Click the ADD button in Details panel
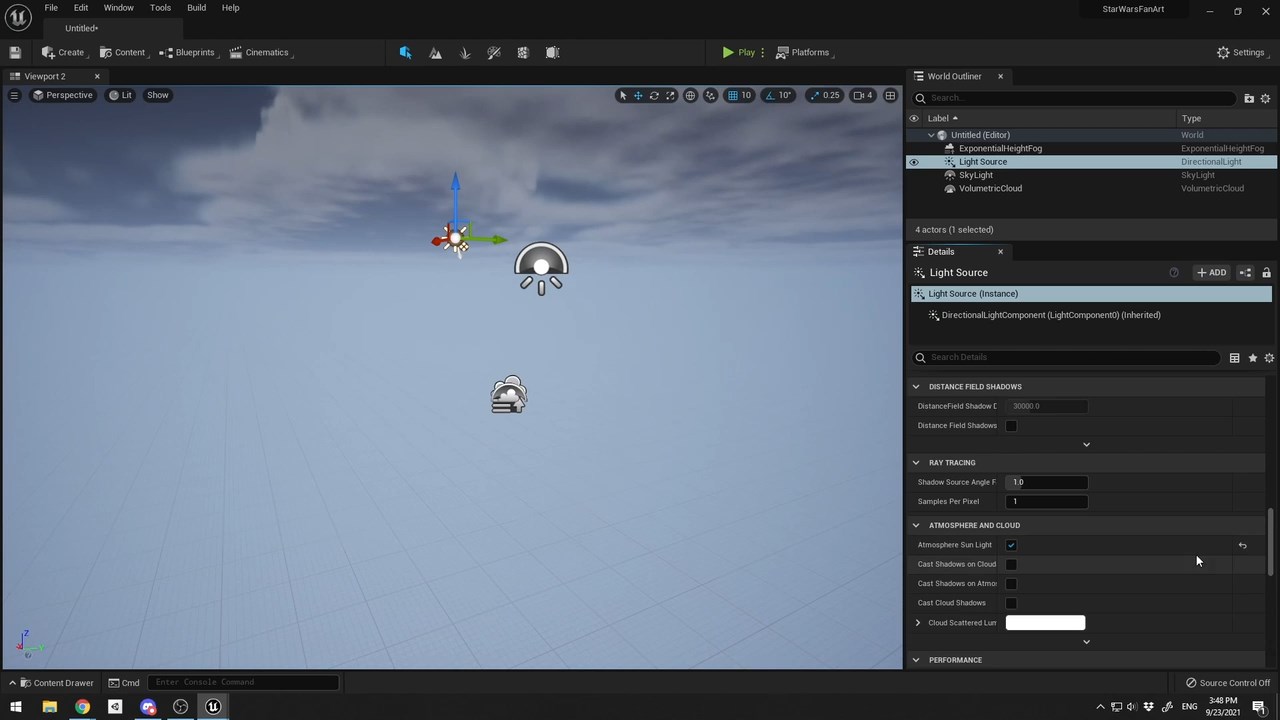1280x720 pixels. point(1211,272)
